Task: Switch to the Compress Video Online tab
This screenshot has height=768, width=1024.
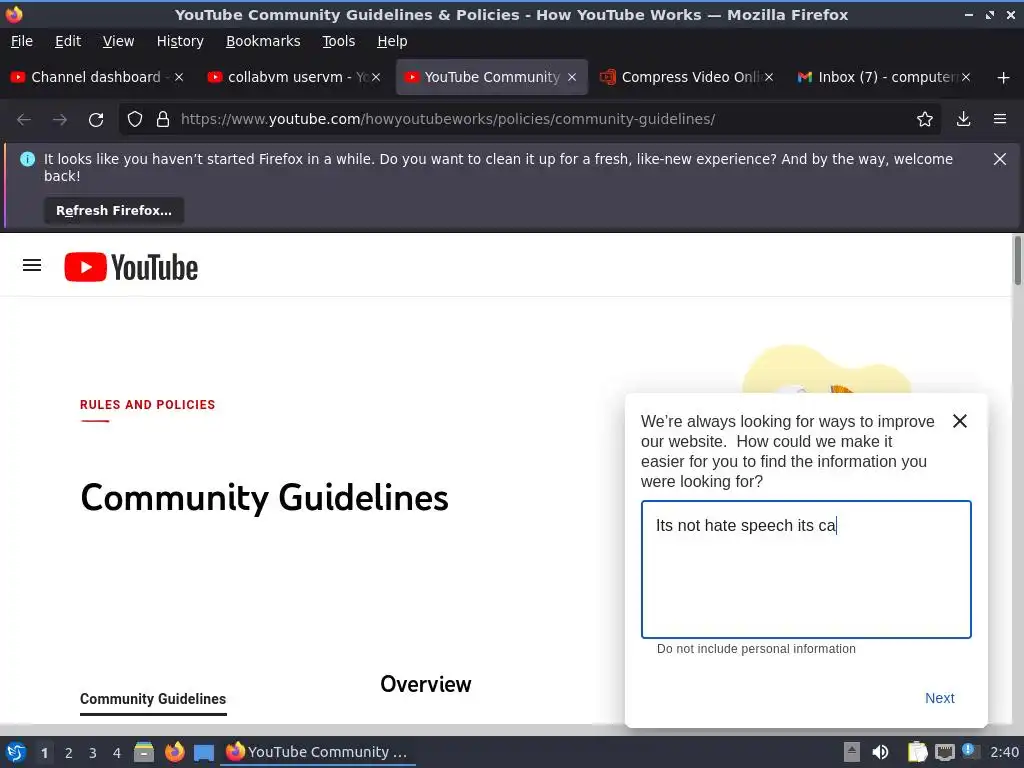Action: (x=686, y=77)
